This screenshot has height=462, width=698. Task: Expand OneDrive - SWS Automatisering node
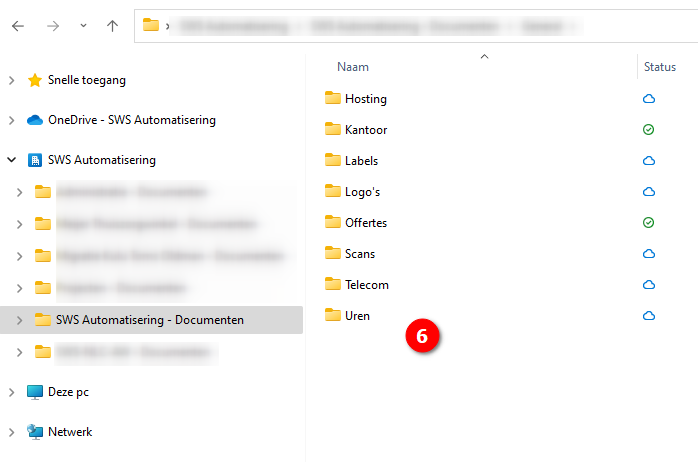tap(11, 120)
